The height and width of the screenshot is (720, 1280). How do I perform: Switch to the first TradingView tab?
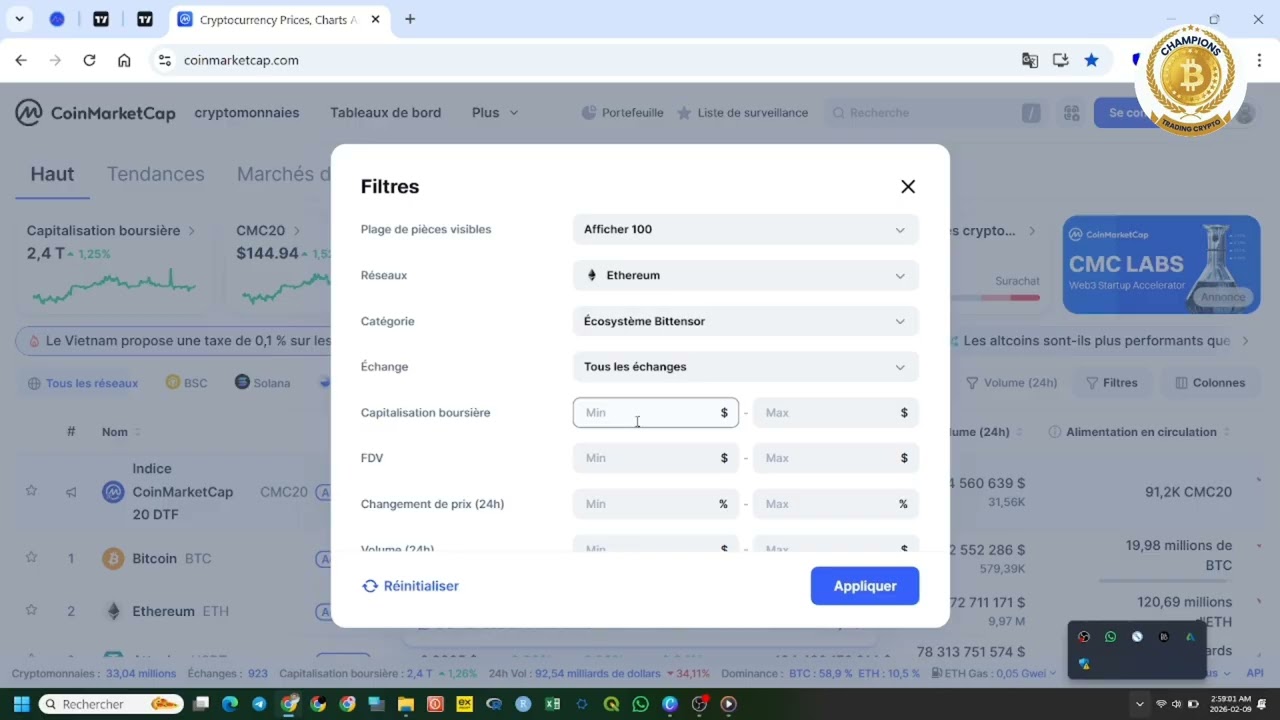click(101, 19)
